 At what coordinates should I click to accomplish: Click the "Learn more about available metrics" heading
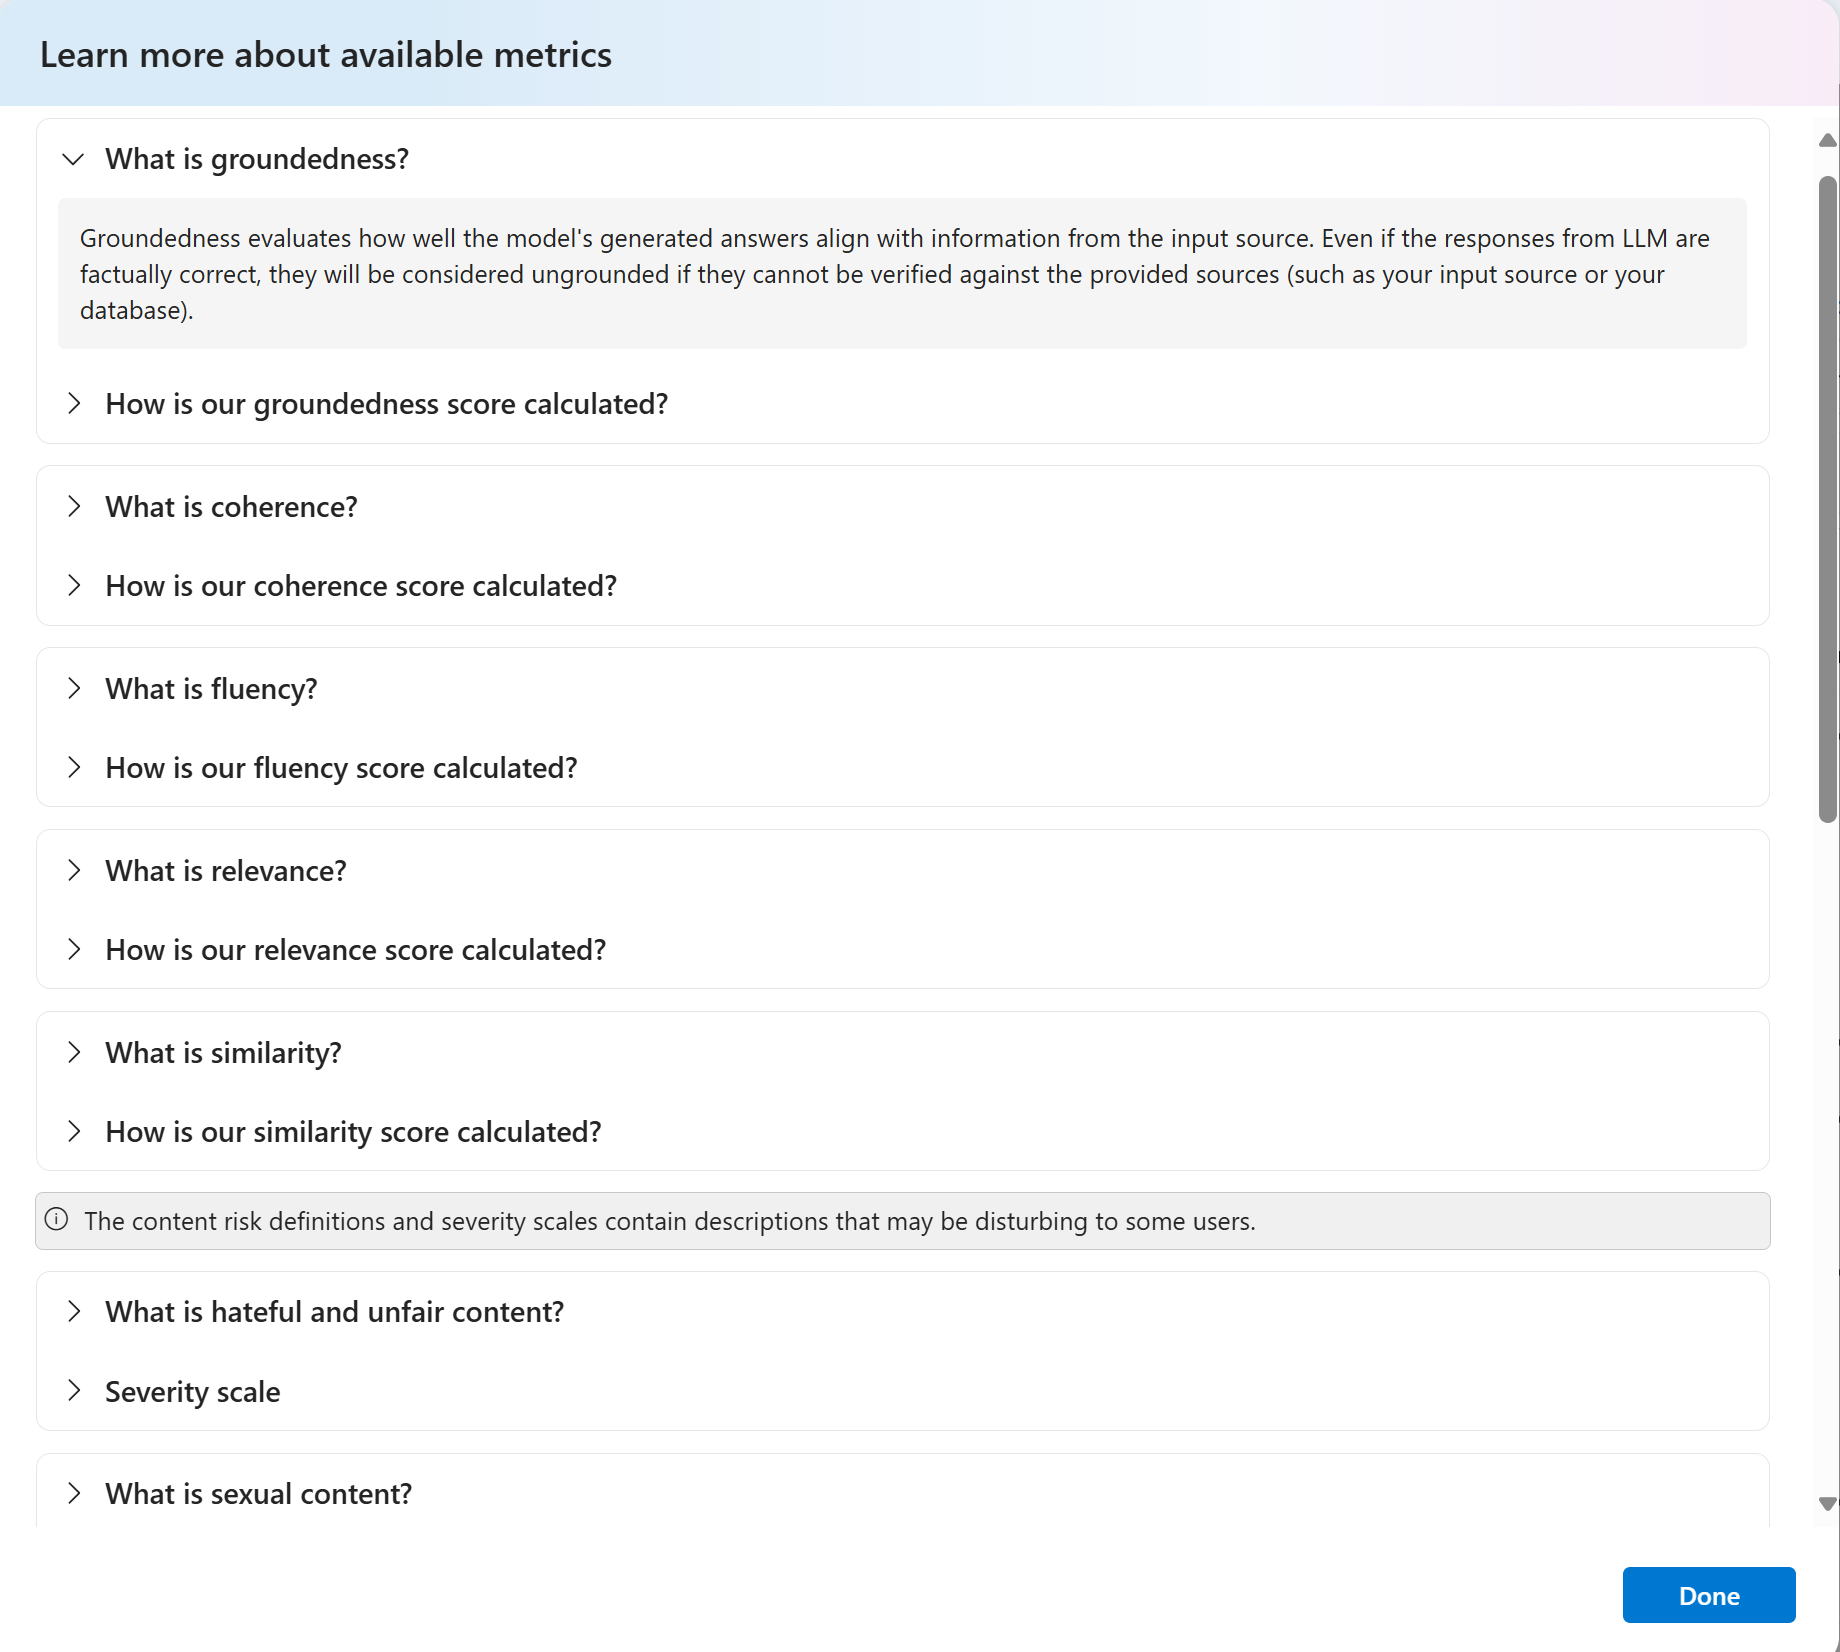(326, 55)
